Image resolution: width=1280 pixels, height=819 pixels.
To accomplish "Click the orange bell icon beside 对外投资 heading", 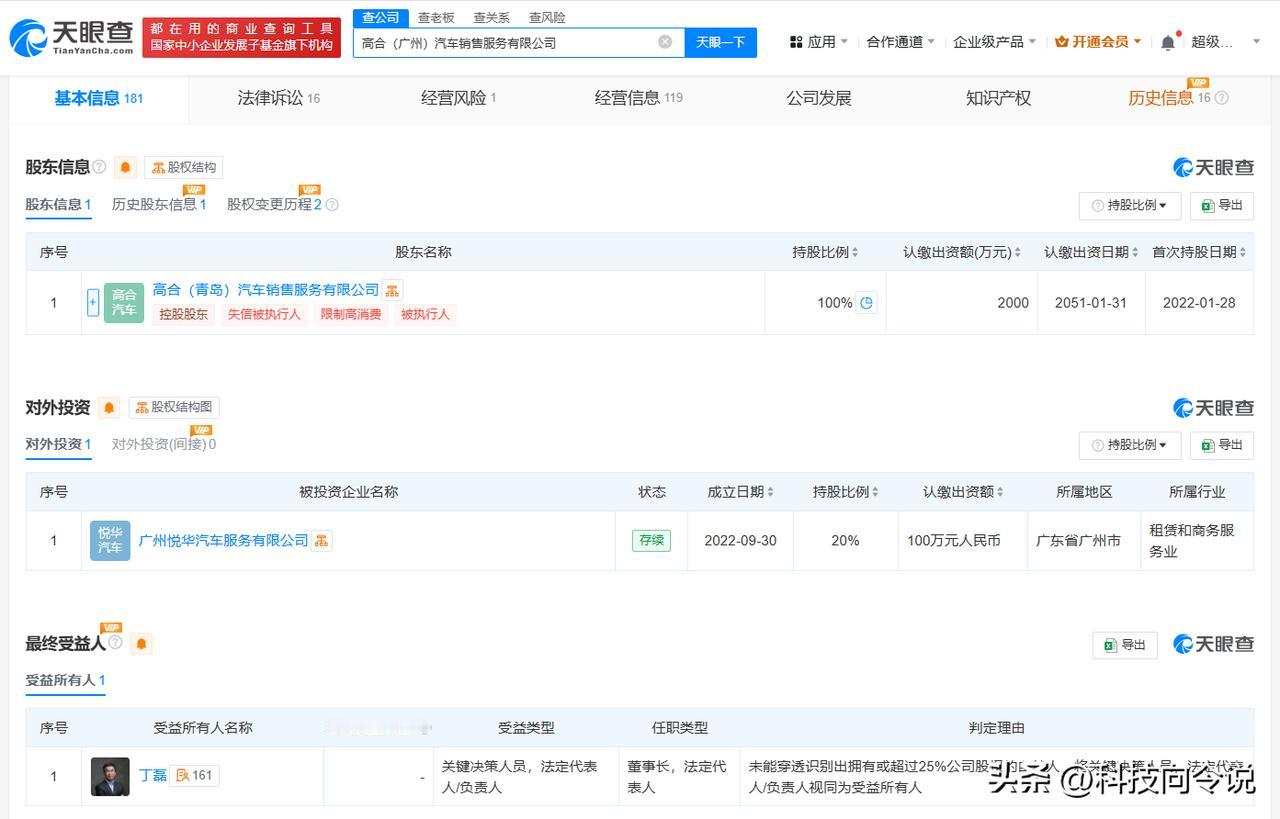I will (109, 407).
